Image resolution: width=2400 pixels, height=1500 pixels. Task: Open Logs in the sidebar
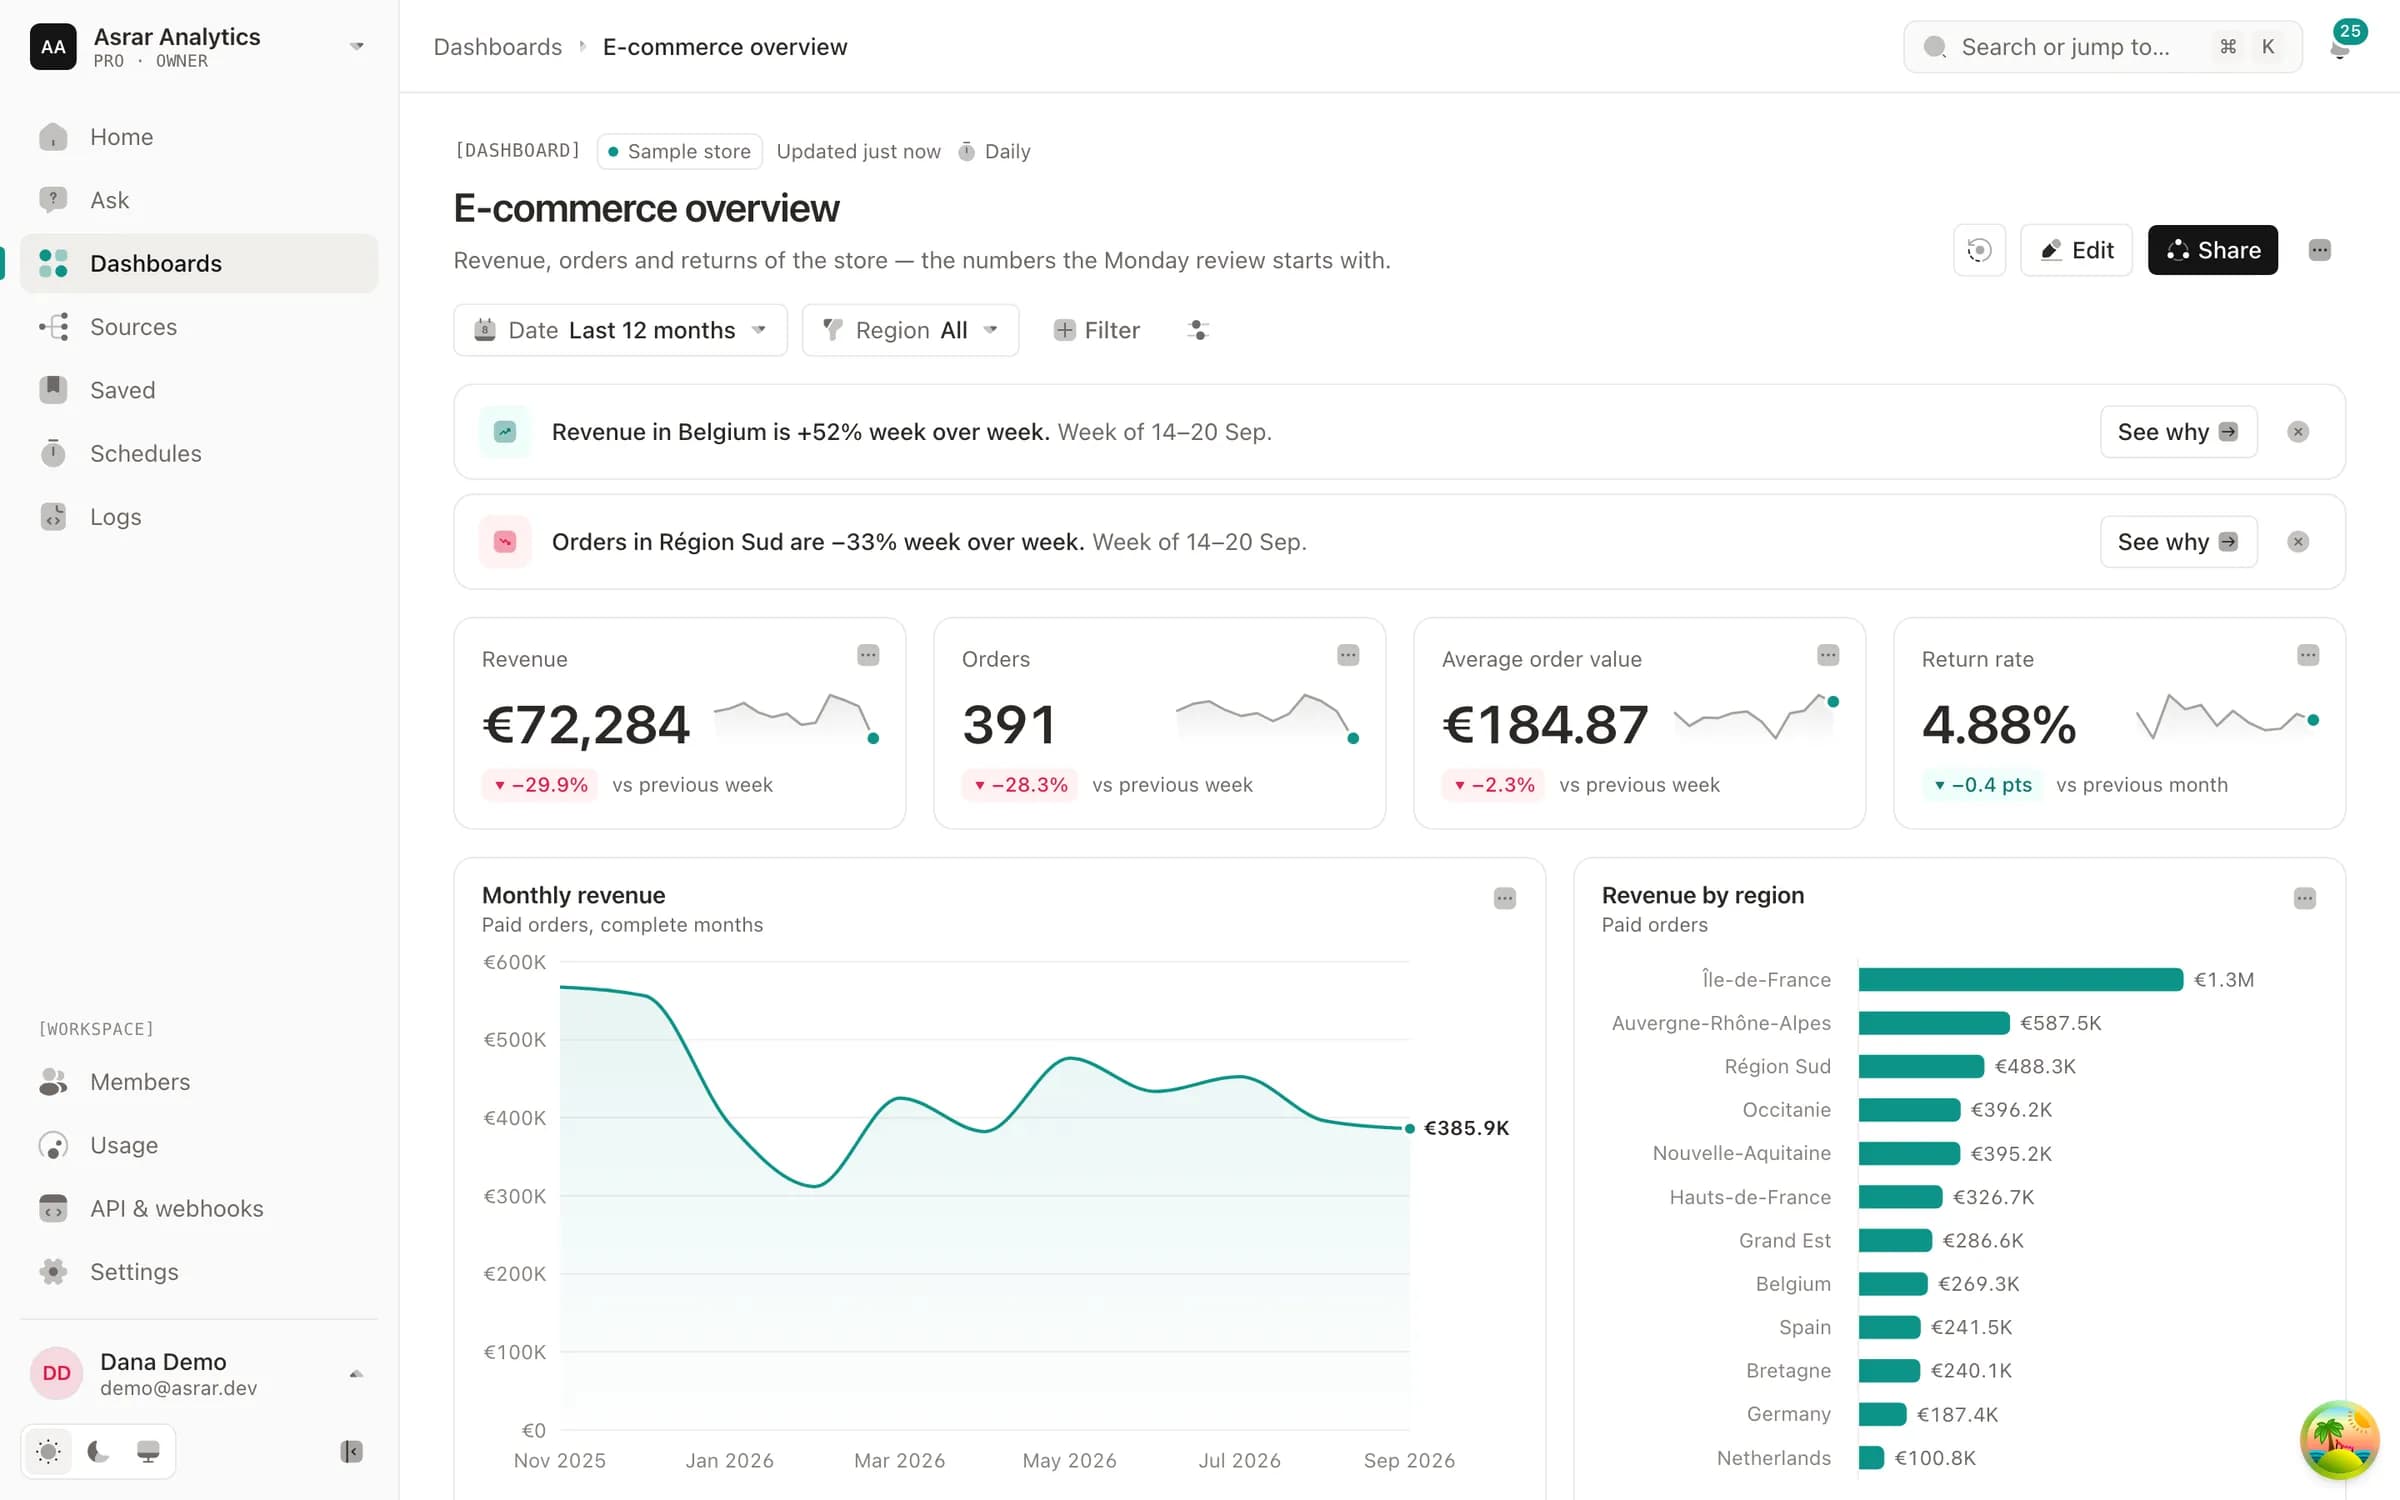point(198,517)
